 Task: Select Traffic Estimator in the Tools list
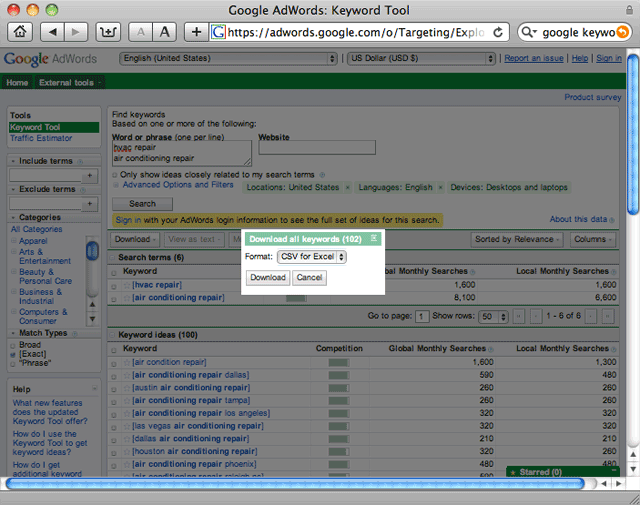pyautogui.click(x=41, y=138)
